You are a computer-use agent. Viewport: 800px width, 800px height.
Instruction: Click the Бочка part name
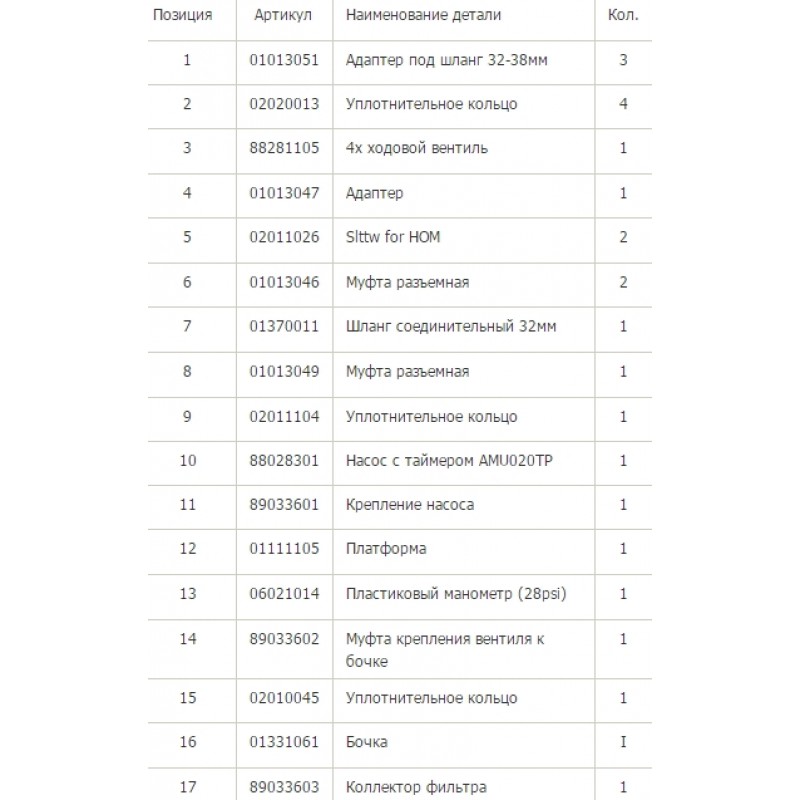367,742
